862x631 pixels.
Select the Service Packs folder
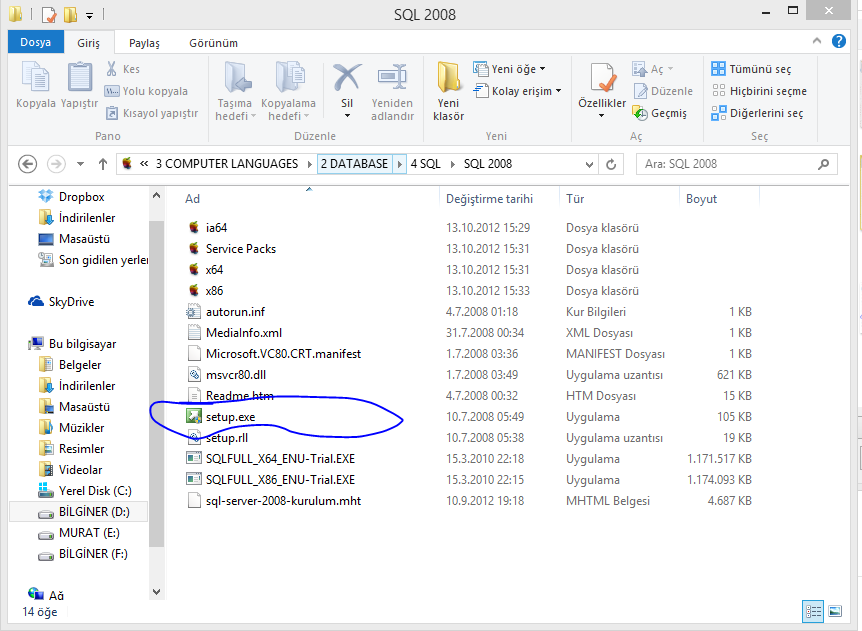click(x=241, y=248)
